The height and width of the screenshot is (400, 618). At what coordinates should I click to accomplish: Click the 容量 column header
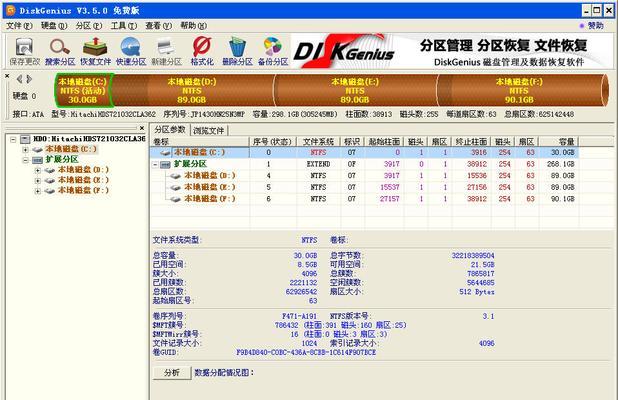coord(559,141)
